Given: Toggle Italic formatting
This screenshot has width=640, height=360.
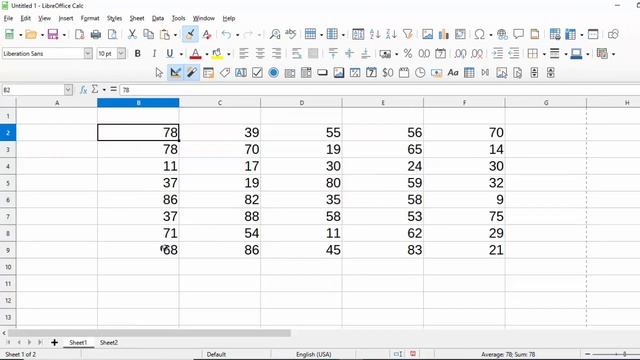Looking at the screenshot, I should tap(154, 53).
